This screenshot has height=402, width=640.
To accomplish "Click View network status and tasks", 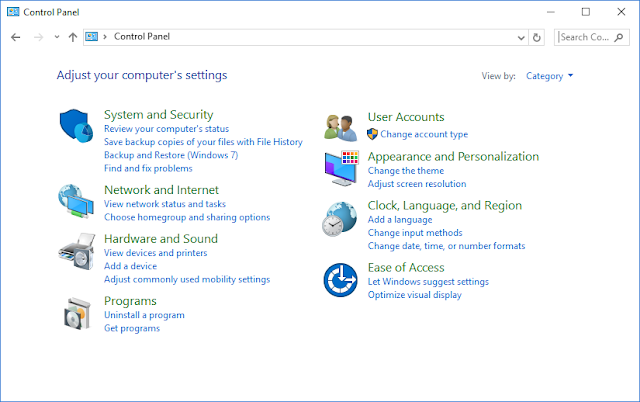I will pos(165,204).
